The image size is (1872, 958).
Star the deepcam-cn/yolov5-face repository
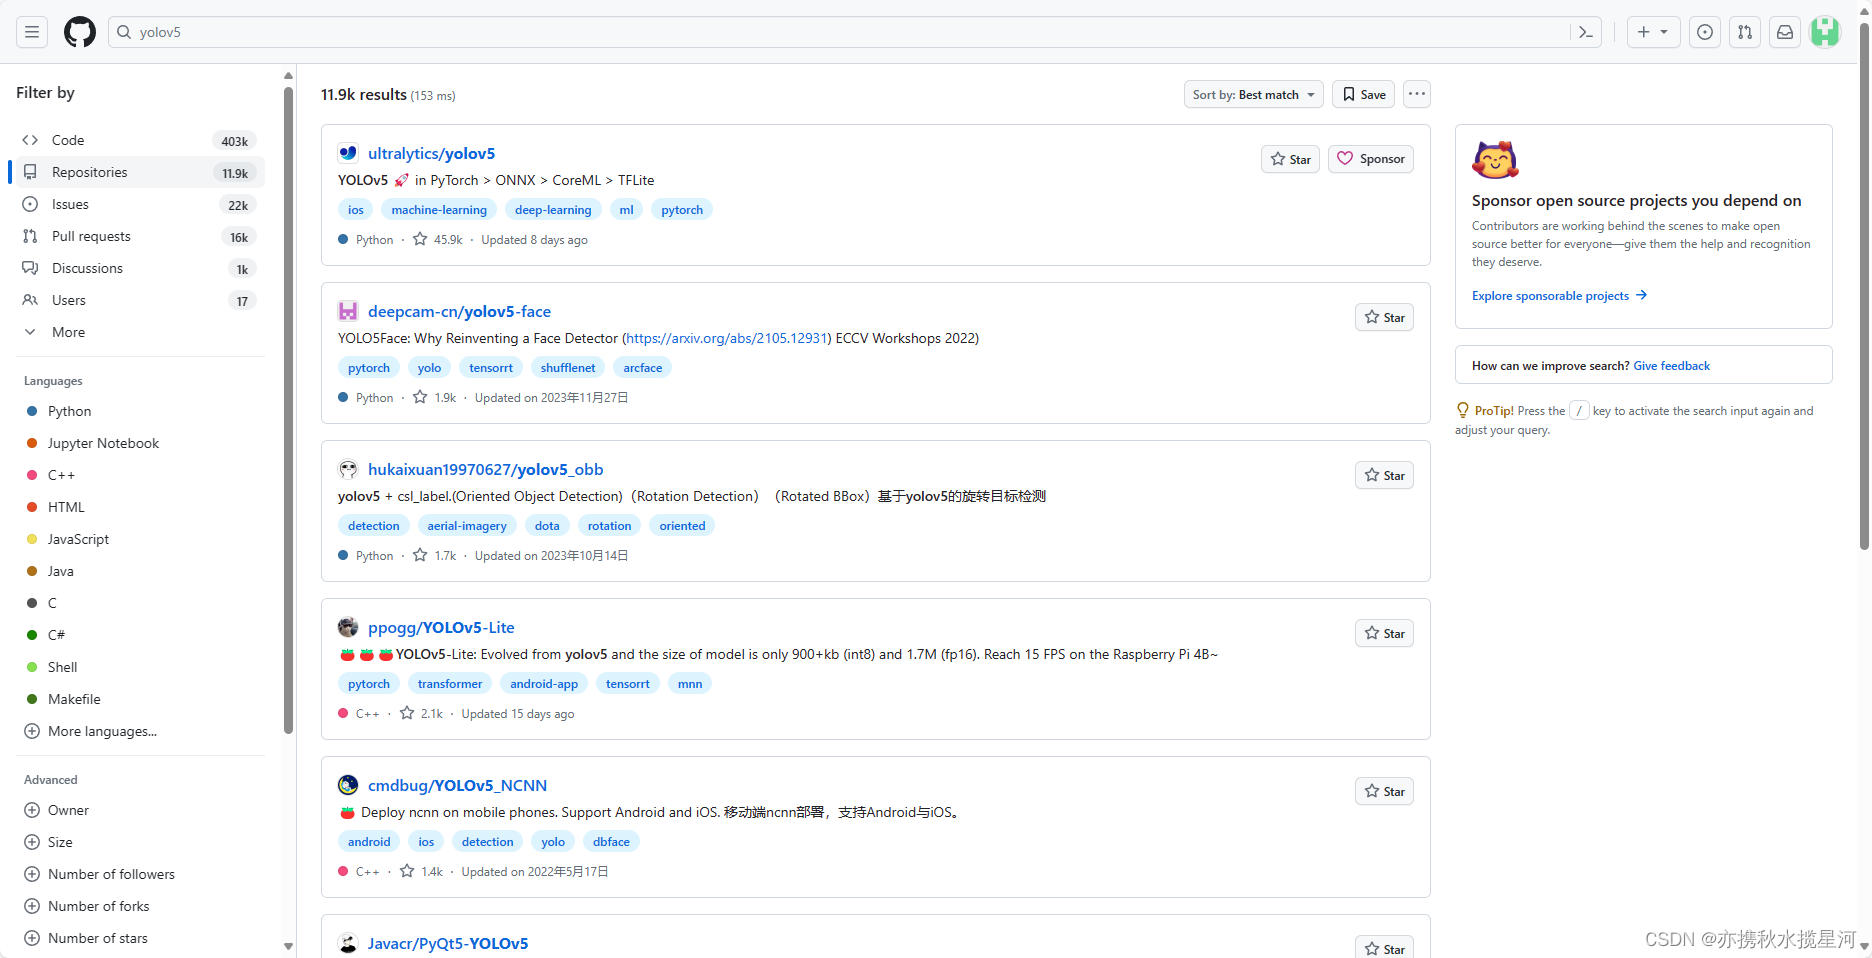(1384, 317)
